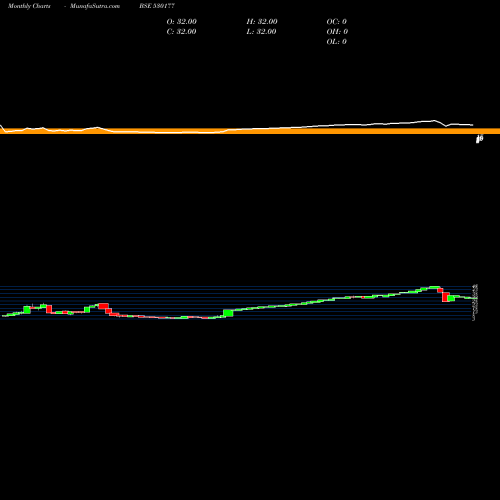This screenshot has width=500, height=500.
Task: Click the large green candle mid-chart
Action: tap(228, 313)
